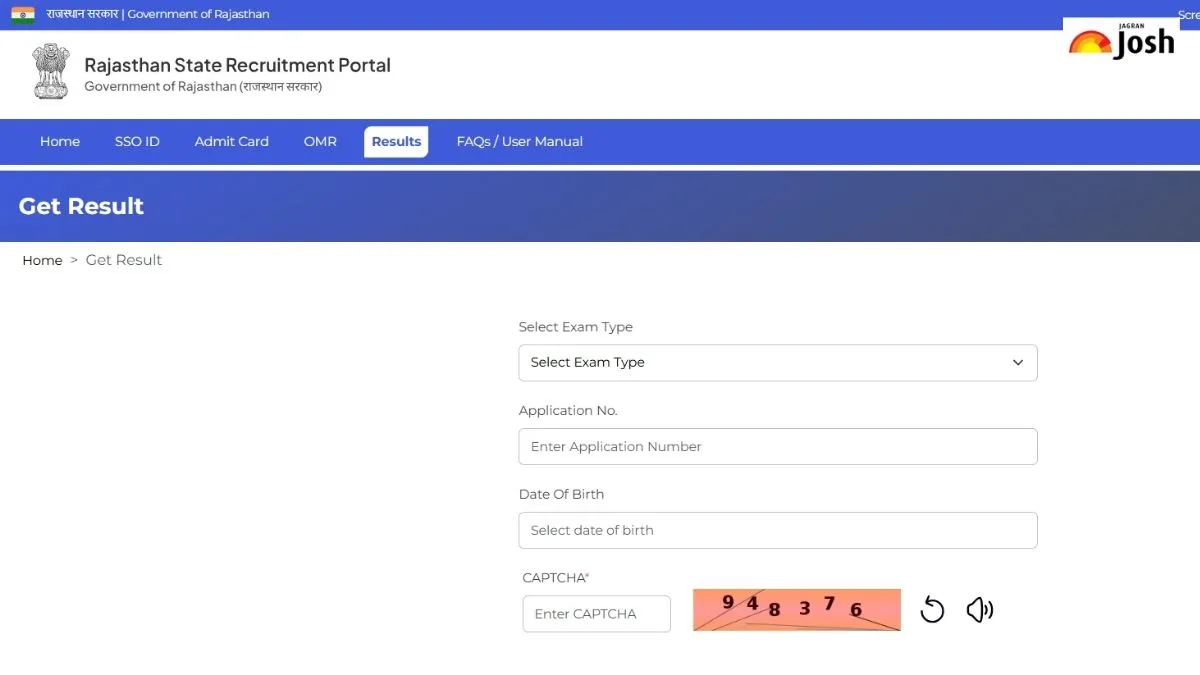
Task: Click the Get Result breadcrumb text
Action: click(x=124, y=260)
